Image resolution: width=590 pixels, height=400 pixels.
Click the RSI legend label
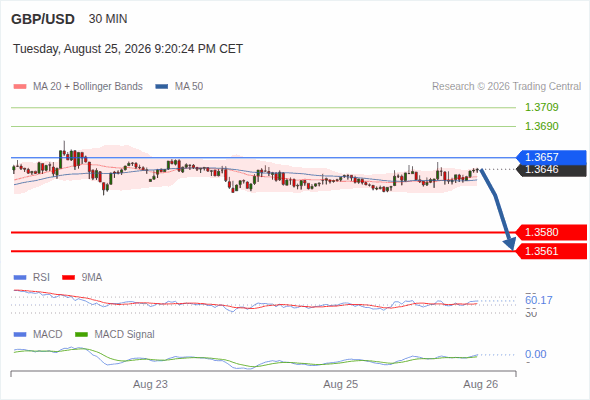[x=41, y=278]
